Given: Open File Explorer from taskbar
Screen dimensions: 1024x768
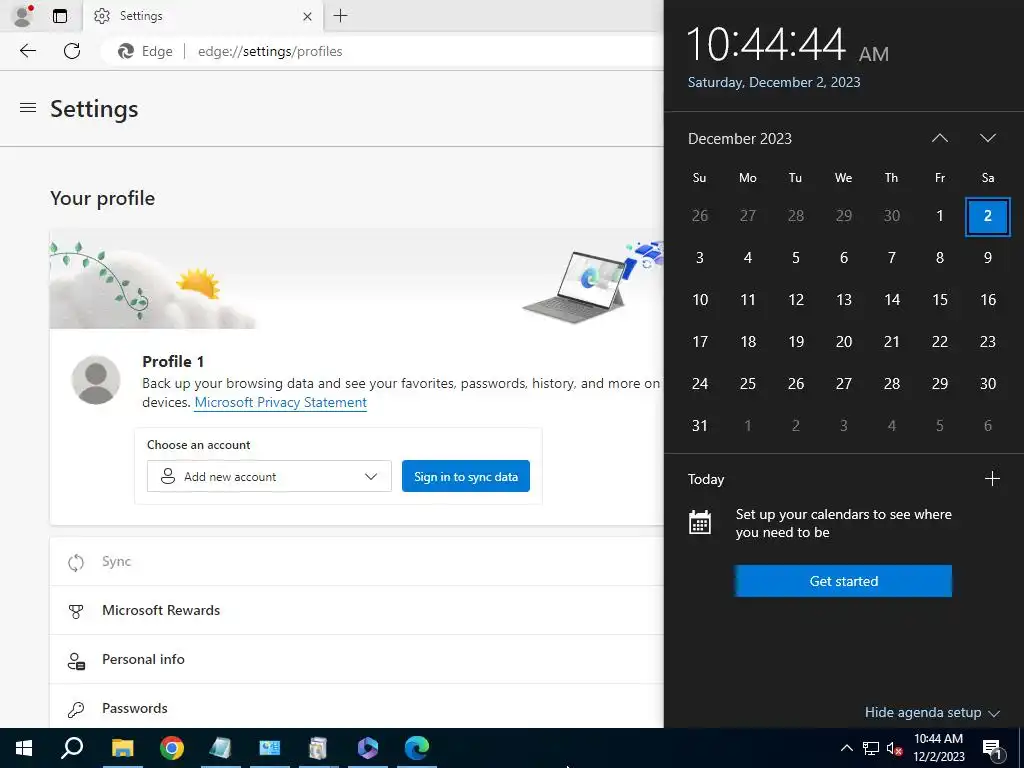Looking at the screenshot, I should click(x=122, y=748).
